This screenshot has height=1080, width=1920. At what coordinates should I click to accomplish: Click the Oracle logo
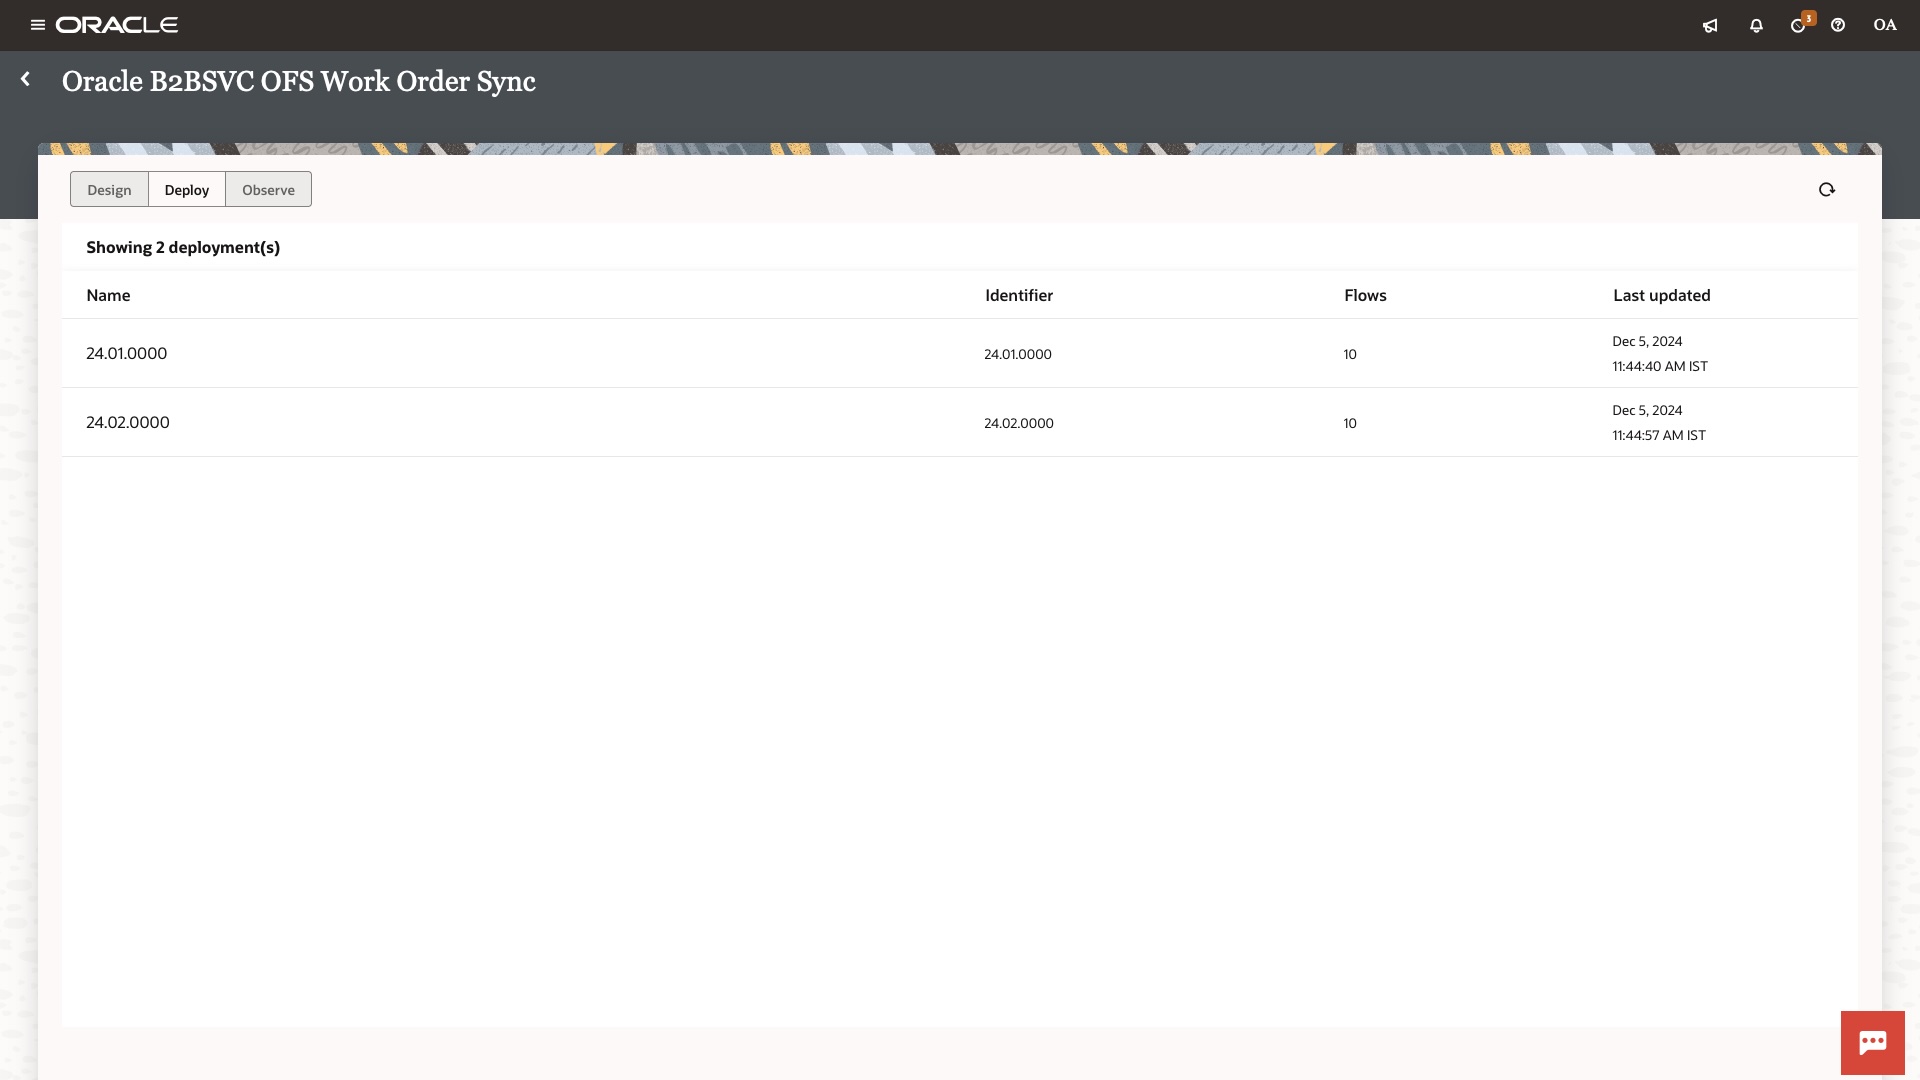(x=119, y=25)
